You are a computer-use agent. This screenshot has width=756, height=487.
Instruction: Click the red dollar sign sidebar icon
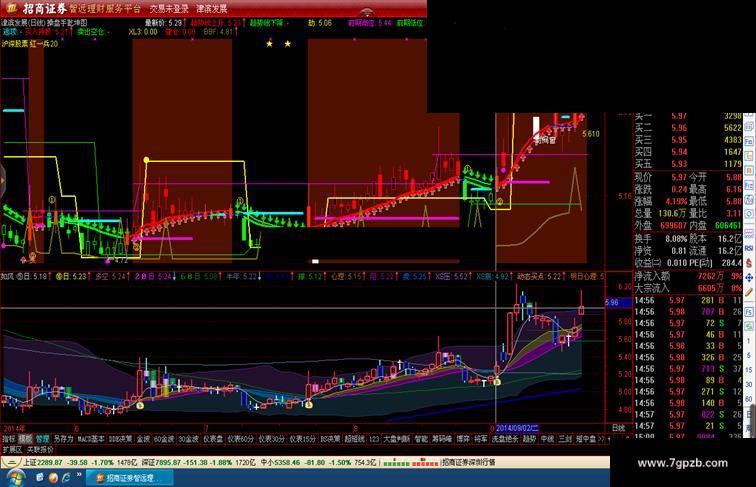pos(748,263)
